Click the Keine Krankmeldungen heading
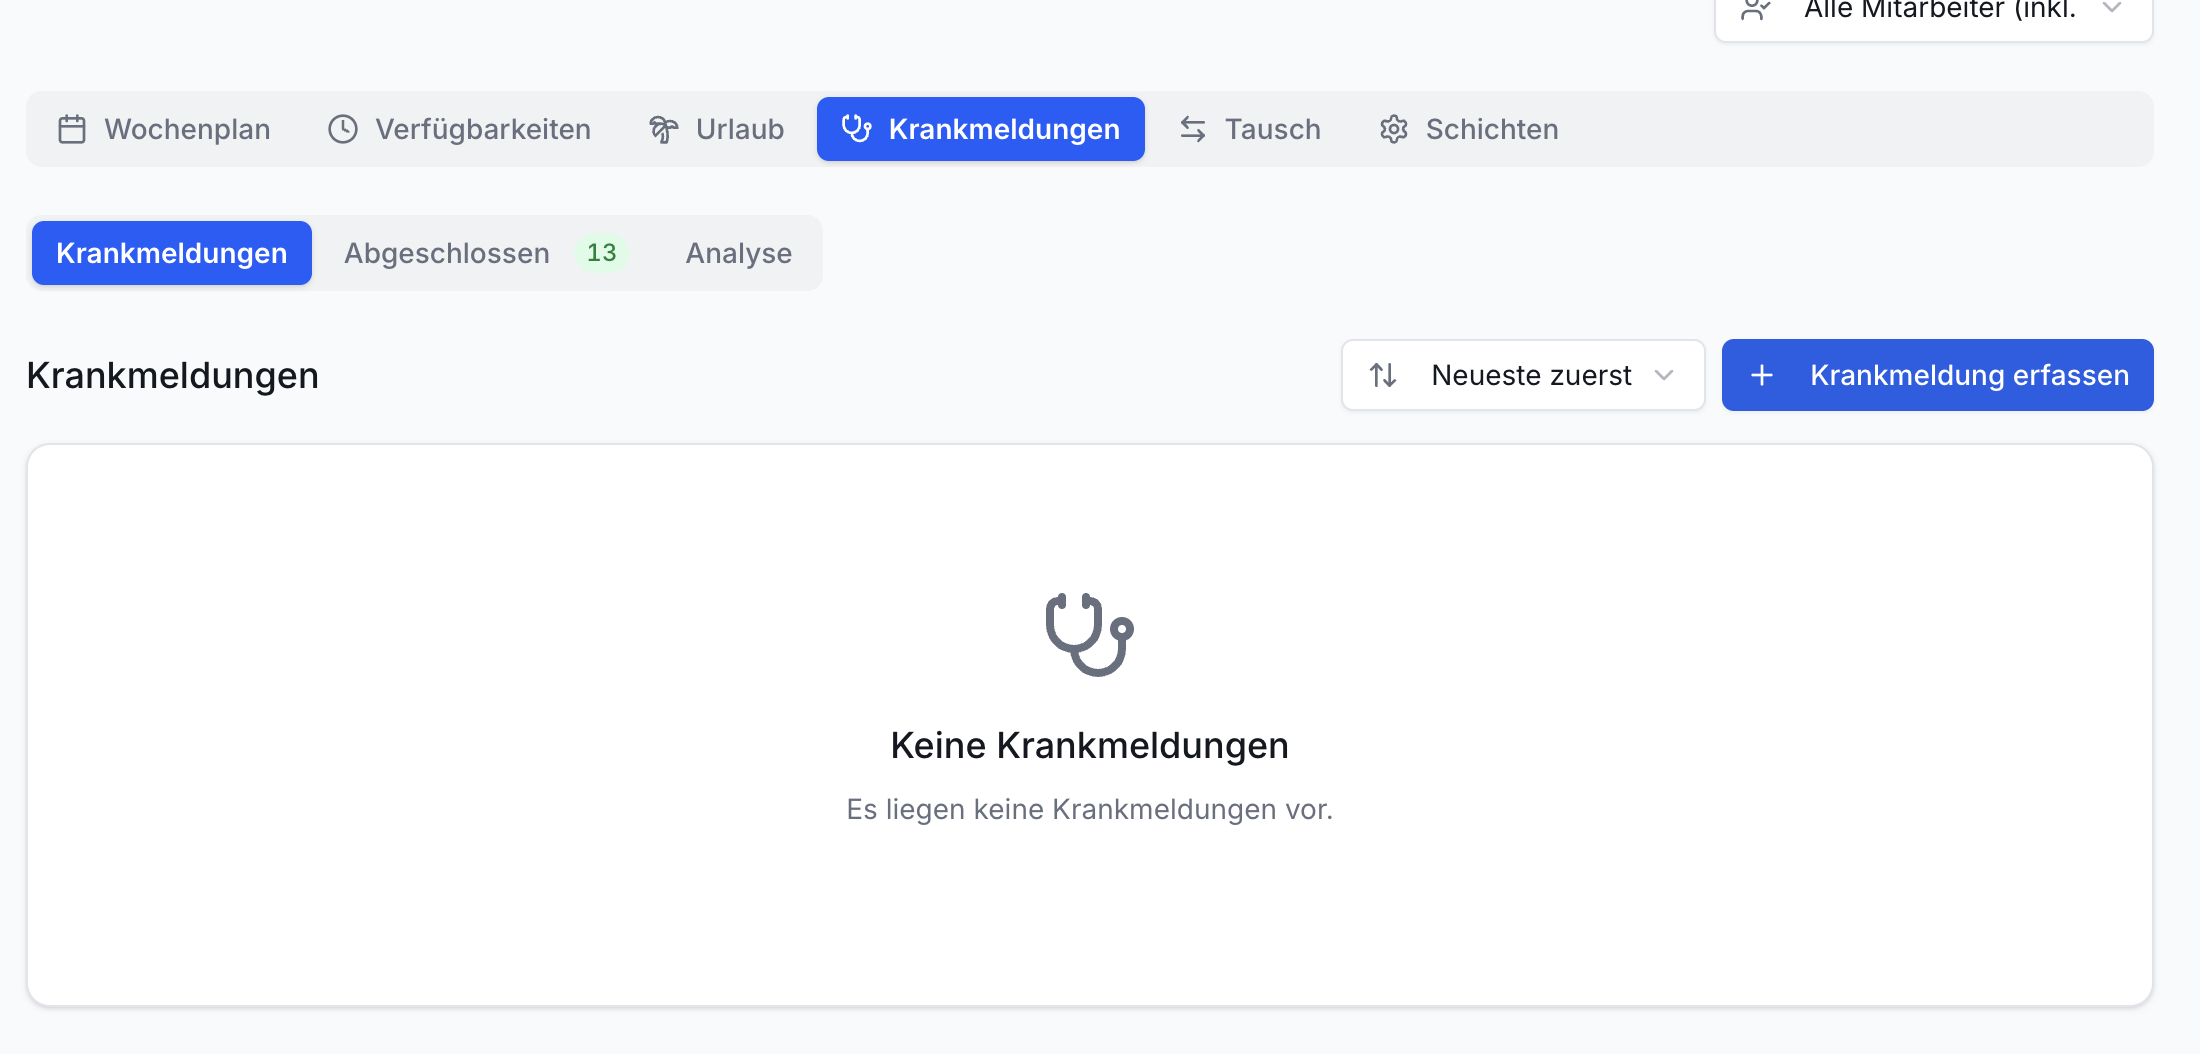This screenshot has height=1054, width=2200. 1090,746
